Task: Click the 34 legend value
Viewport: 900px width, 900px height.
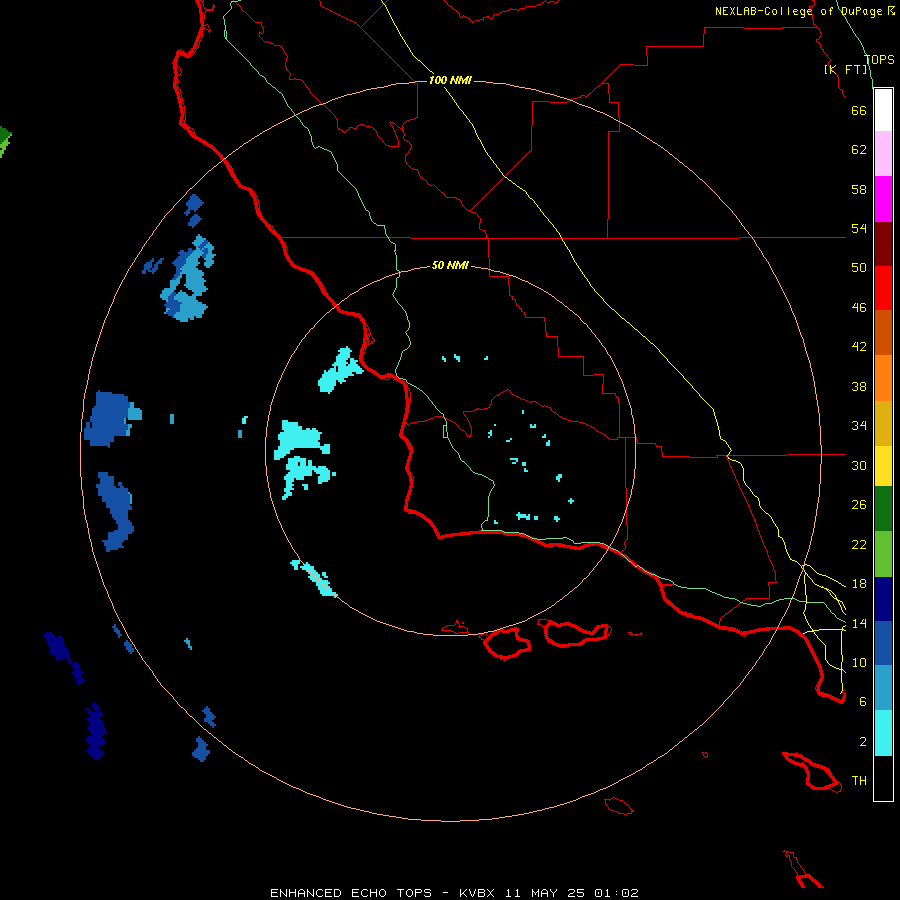Action: tap(859, 426)
